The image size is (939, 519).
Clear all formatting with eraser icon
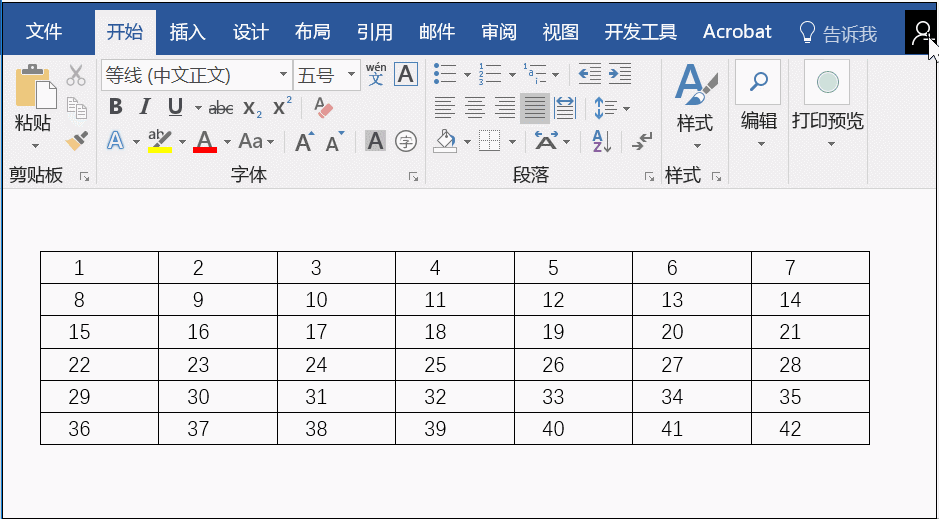(x=323, y=108)
